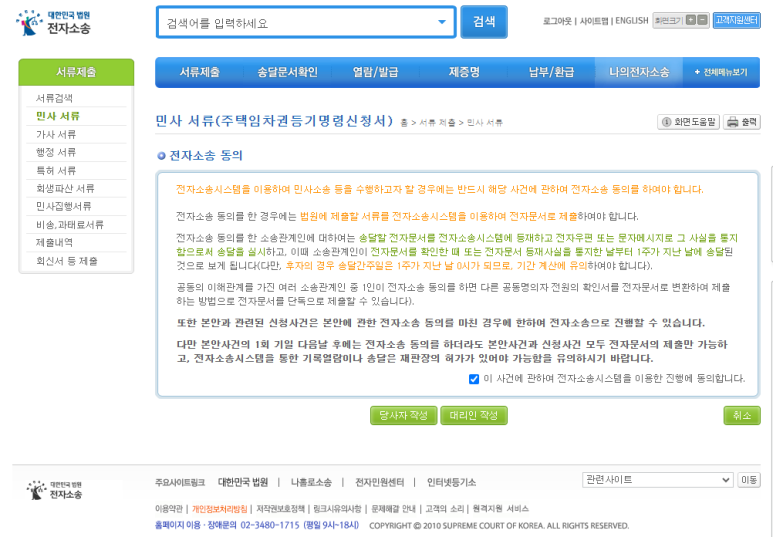Viewport: 773px width, 537px height.
Task: Click 민사 서류 in breadcrumb
Action: [x=485, y=123]
